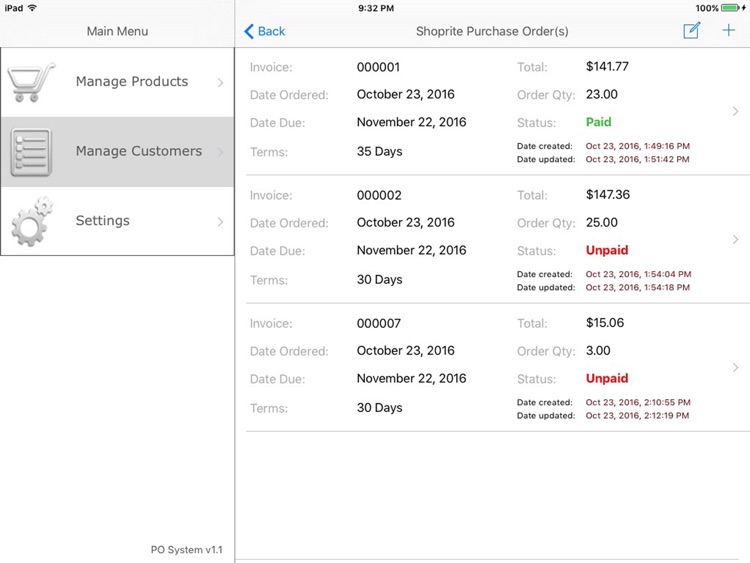
Task: Click Unpaid status of invoice 000002
Action: (x=607, y=250)
